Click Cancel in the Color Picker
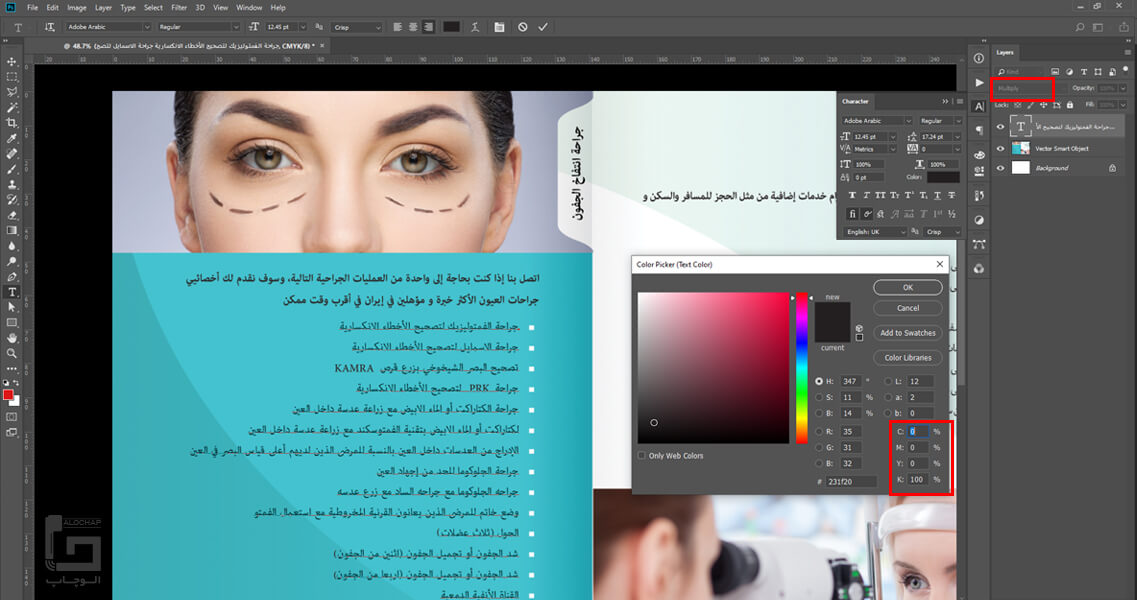 coord(908,308)
